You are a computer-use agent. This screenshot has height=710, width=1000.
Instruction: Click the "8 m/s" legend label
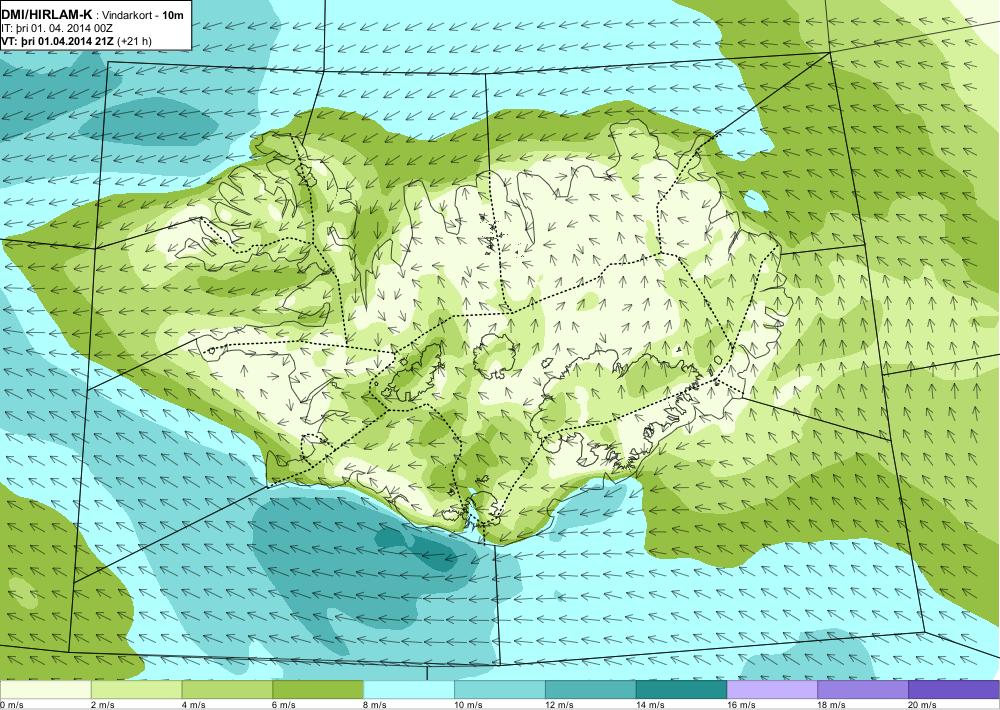point(375,705)
